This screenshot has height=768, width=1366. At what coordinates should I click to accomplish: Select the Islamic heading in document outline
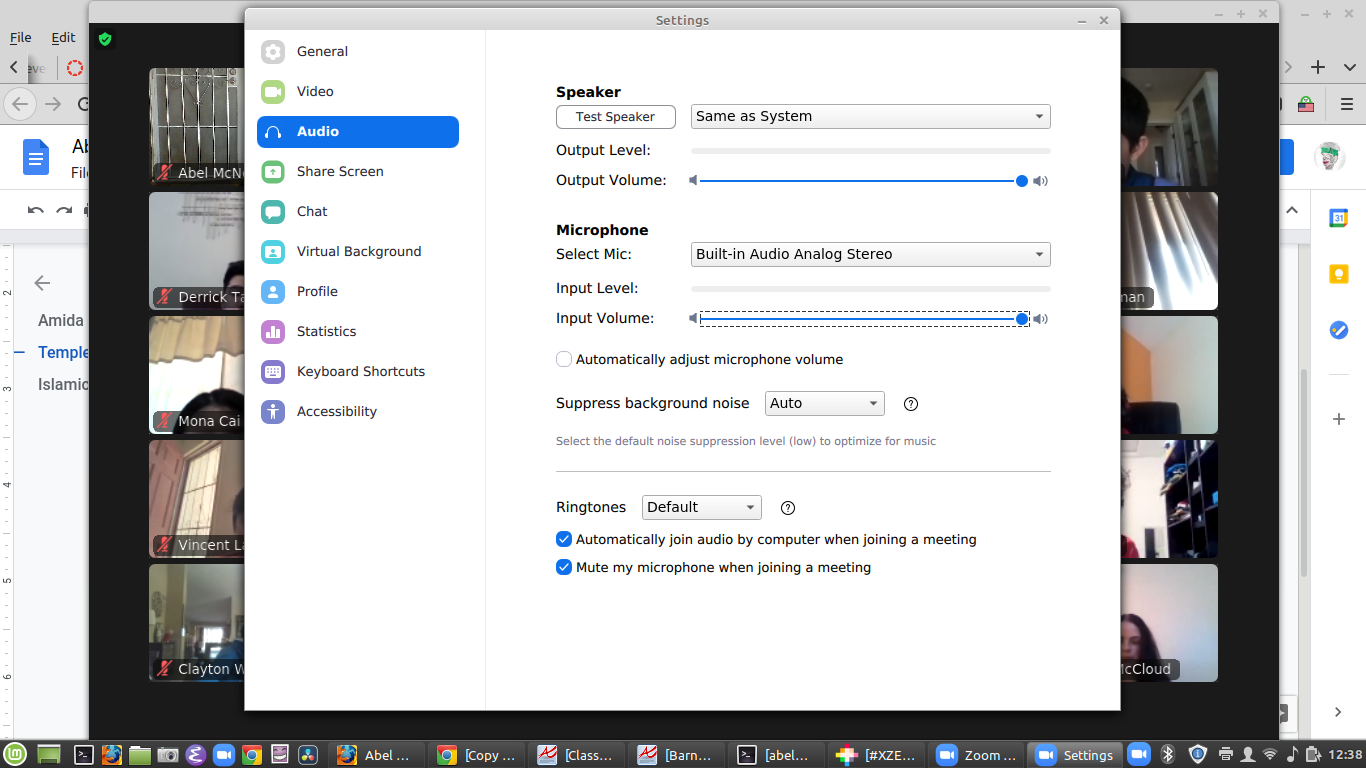(x=63, y=384)
